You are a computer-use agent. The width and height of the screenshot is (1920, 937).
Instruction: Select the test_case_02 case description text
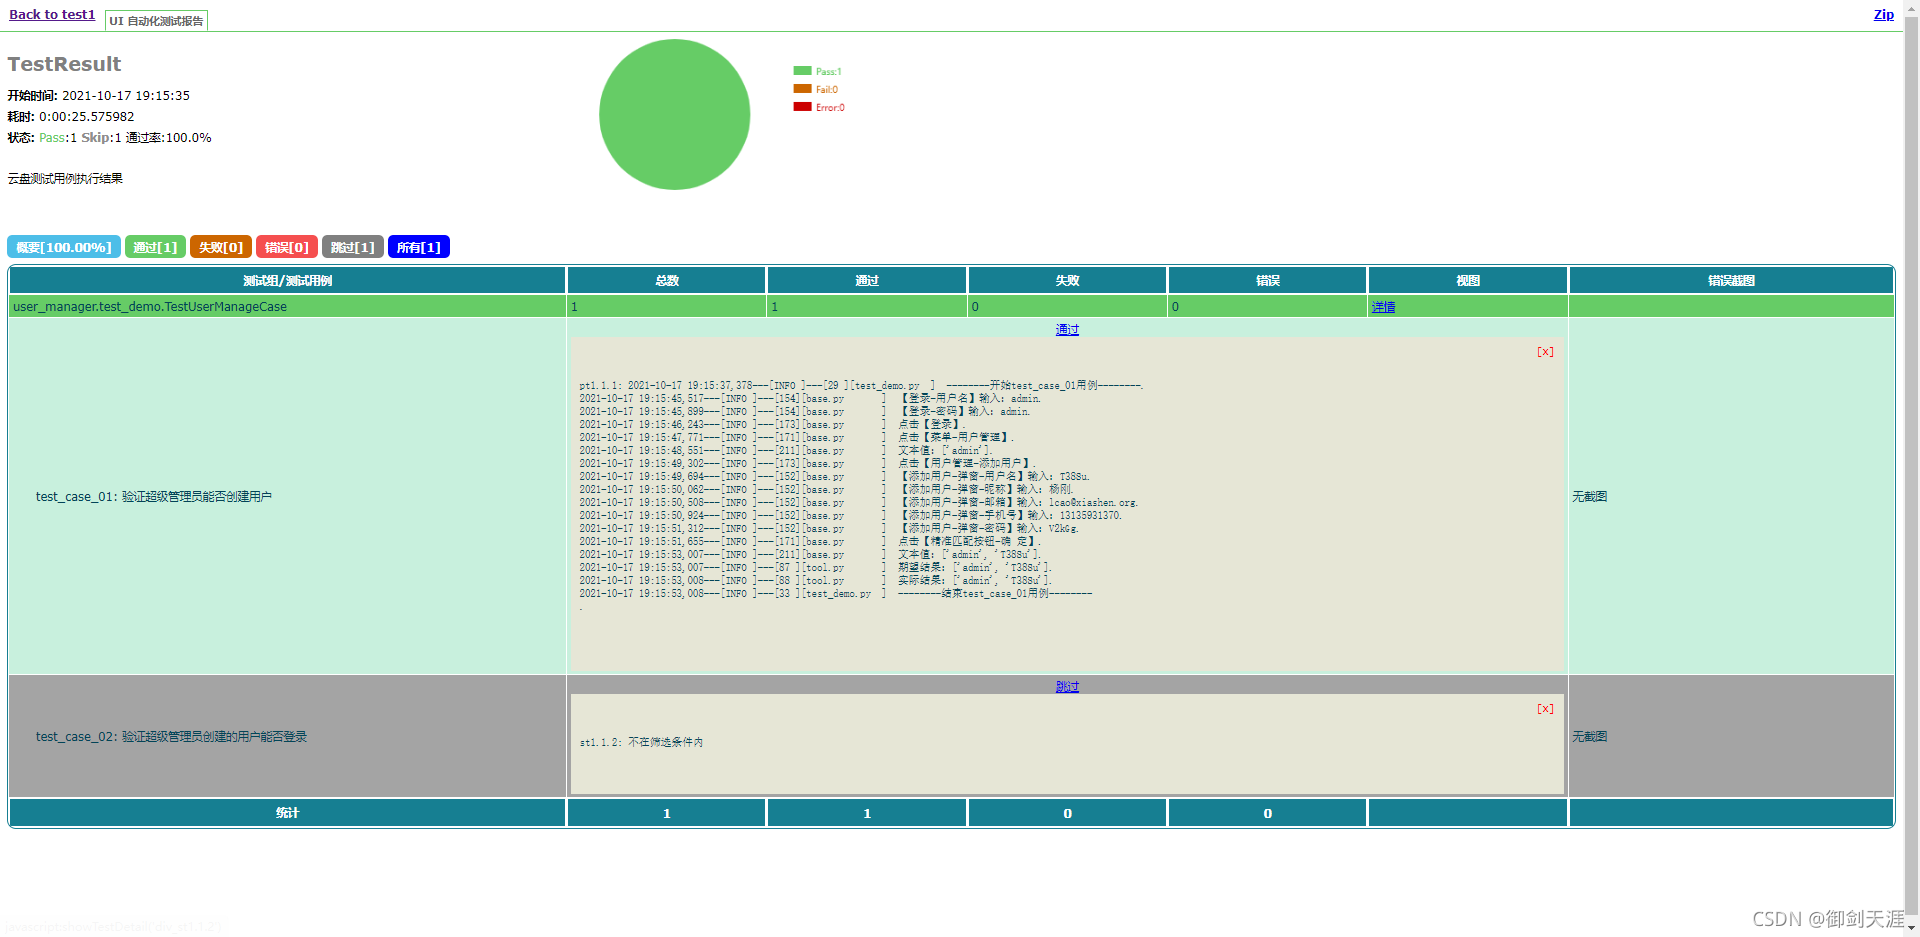coord(171,737)
